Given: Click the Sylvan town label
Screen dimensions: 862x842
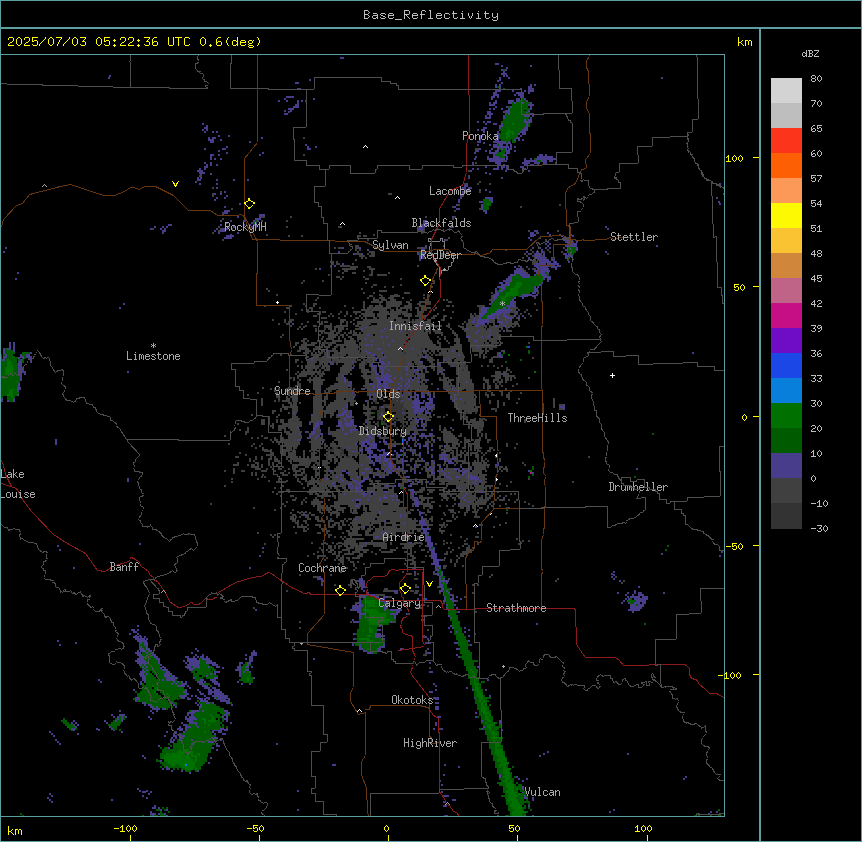Looking at the screenshot, I should [390, 245].
